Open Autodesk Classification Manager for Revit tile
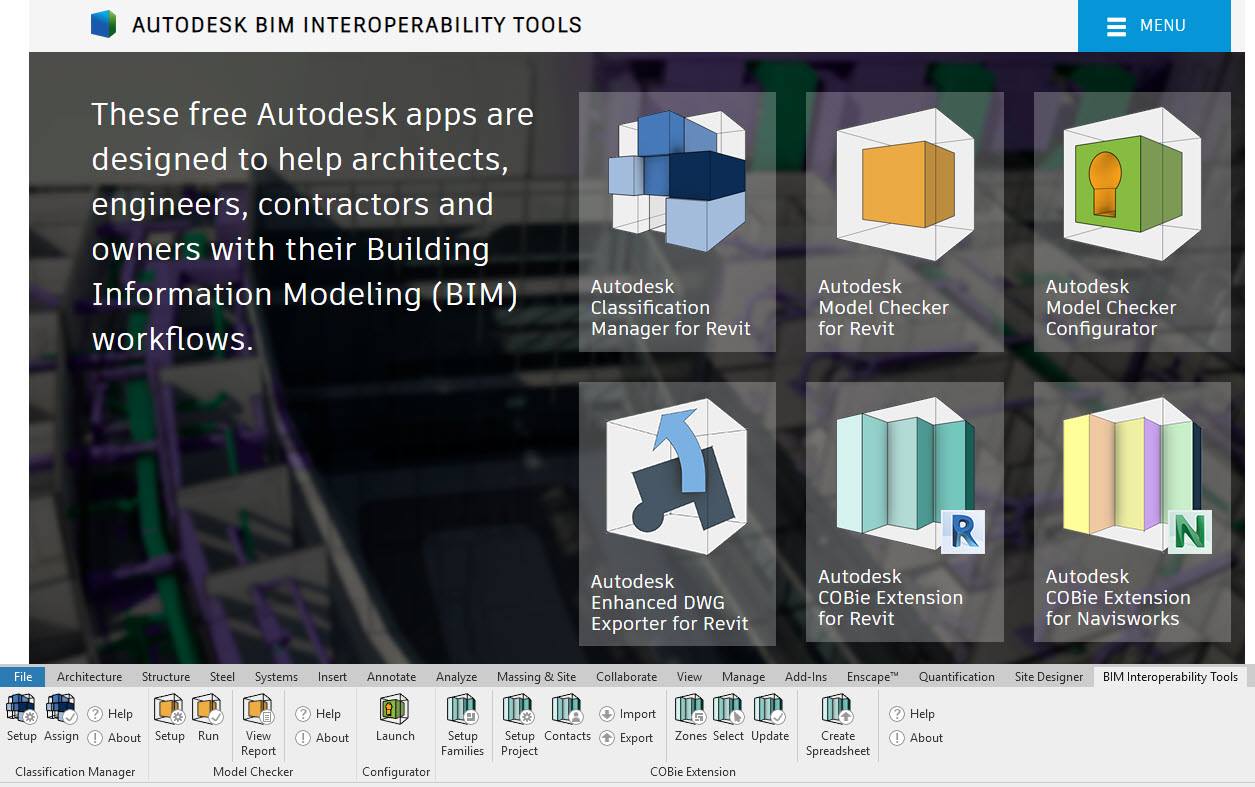Viewport: 1255px width, 787px height. point(677,222)
